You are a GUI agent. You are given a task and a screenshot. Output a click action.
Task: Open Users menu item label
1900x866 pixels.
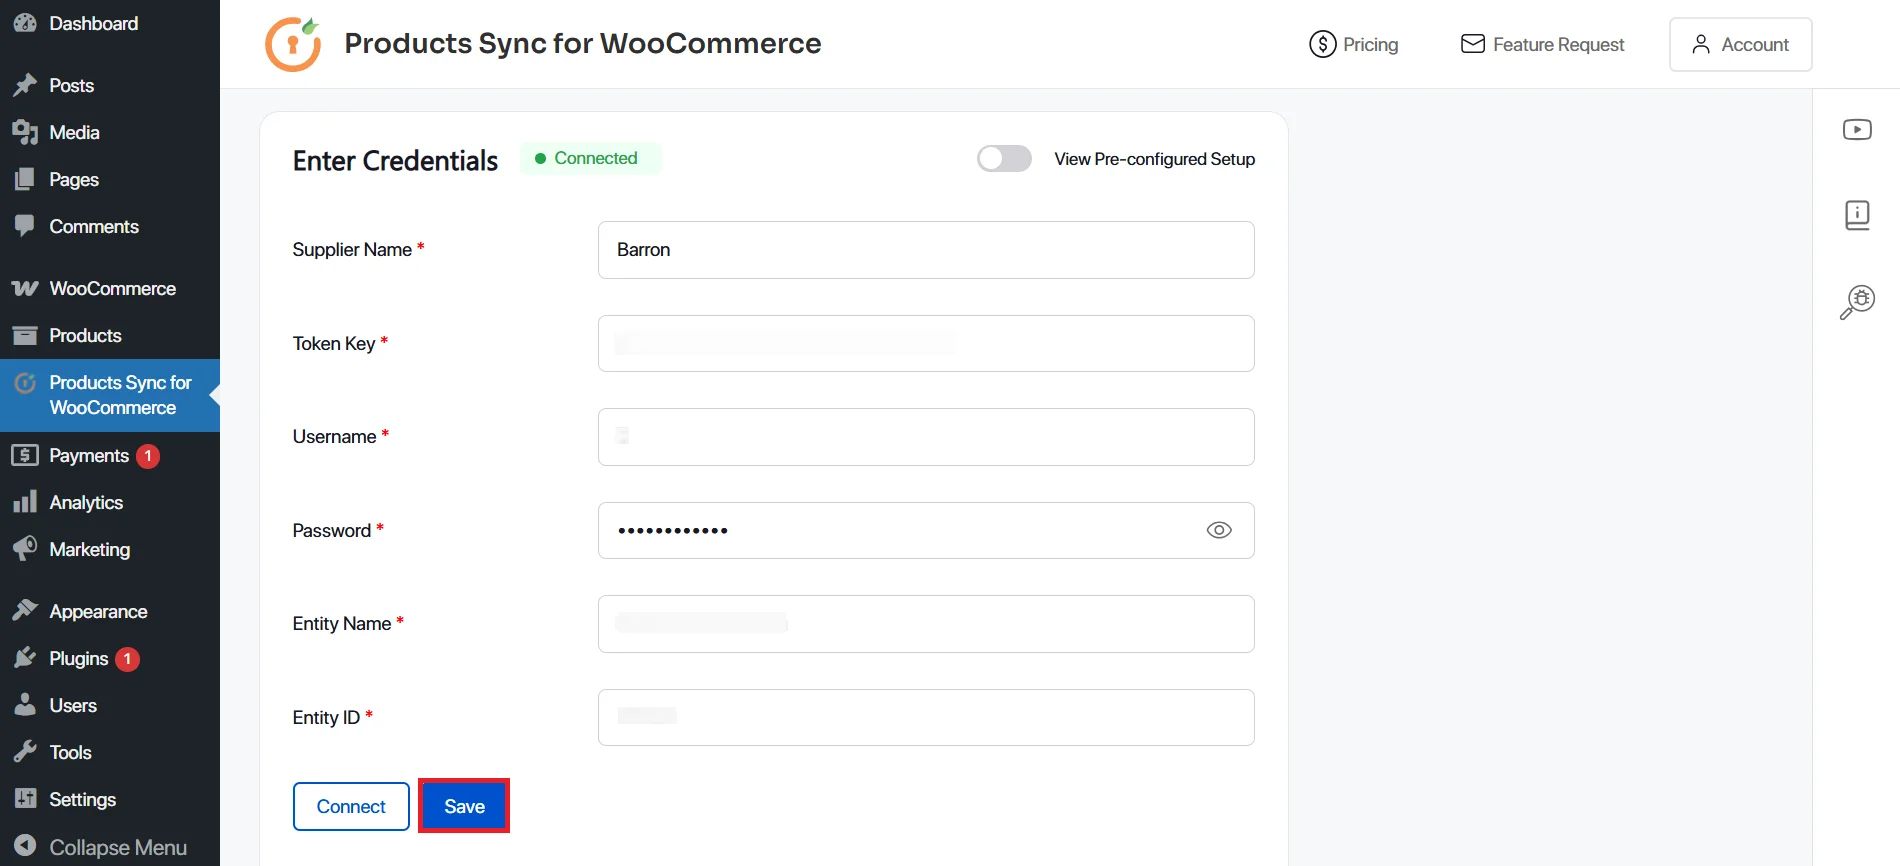(73, 705)
